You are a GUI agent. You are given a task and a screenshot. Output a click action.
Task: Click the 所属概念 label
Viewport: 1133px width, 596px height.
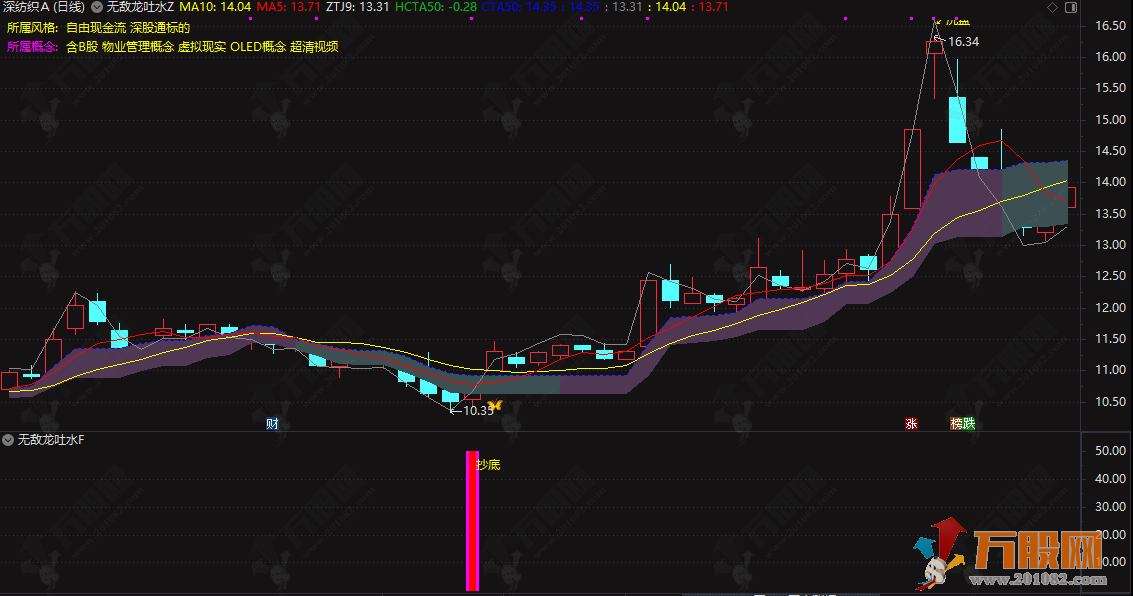click(33, 46)
